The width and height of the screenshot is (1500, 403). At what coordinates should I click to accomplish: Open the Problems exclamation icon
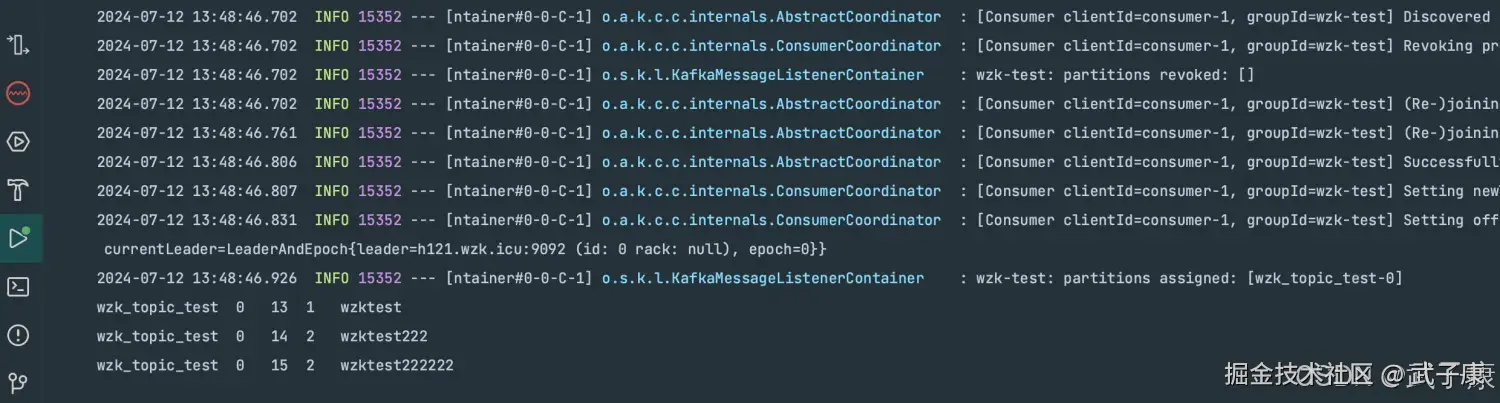18,335
